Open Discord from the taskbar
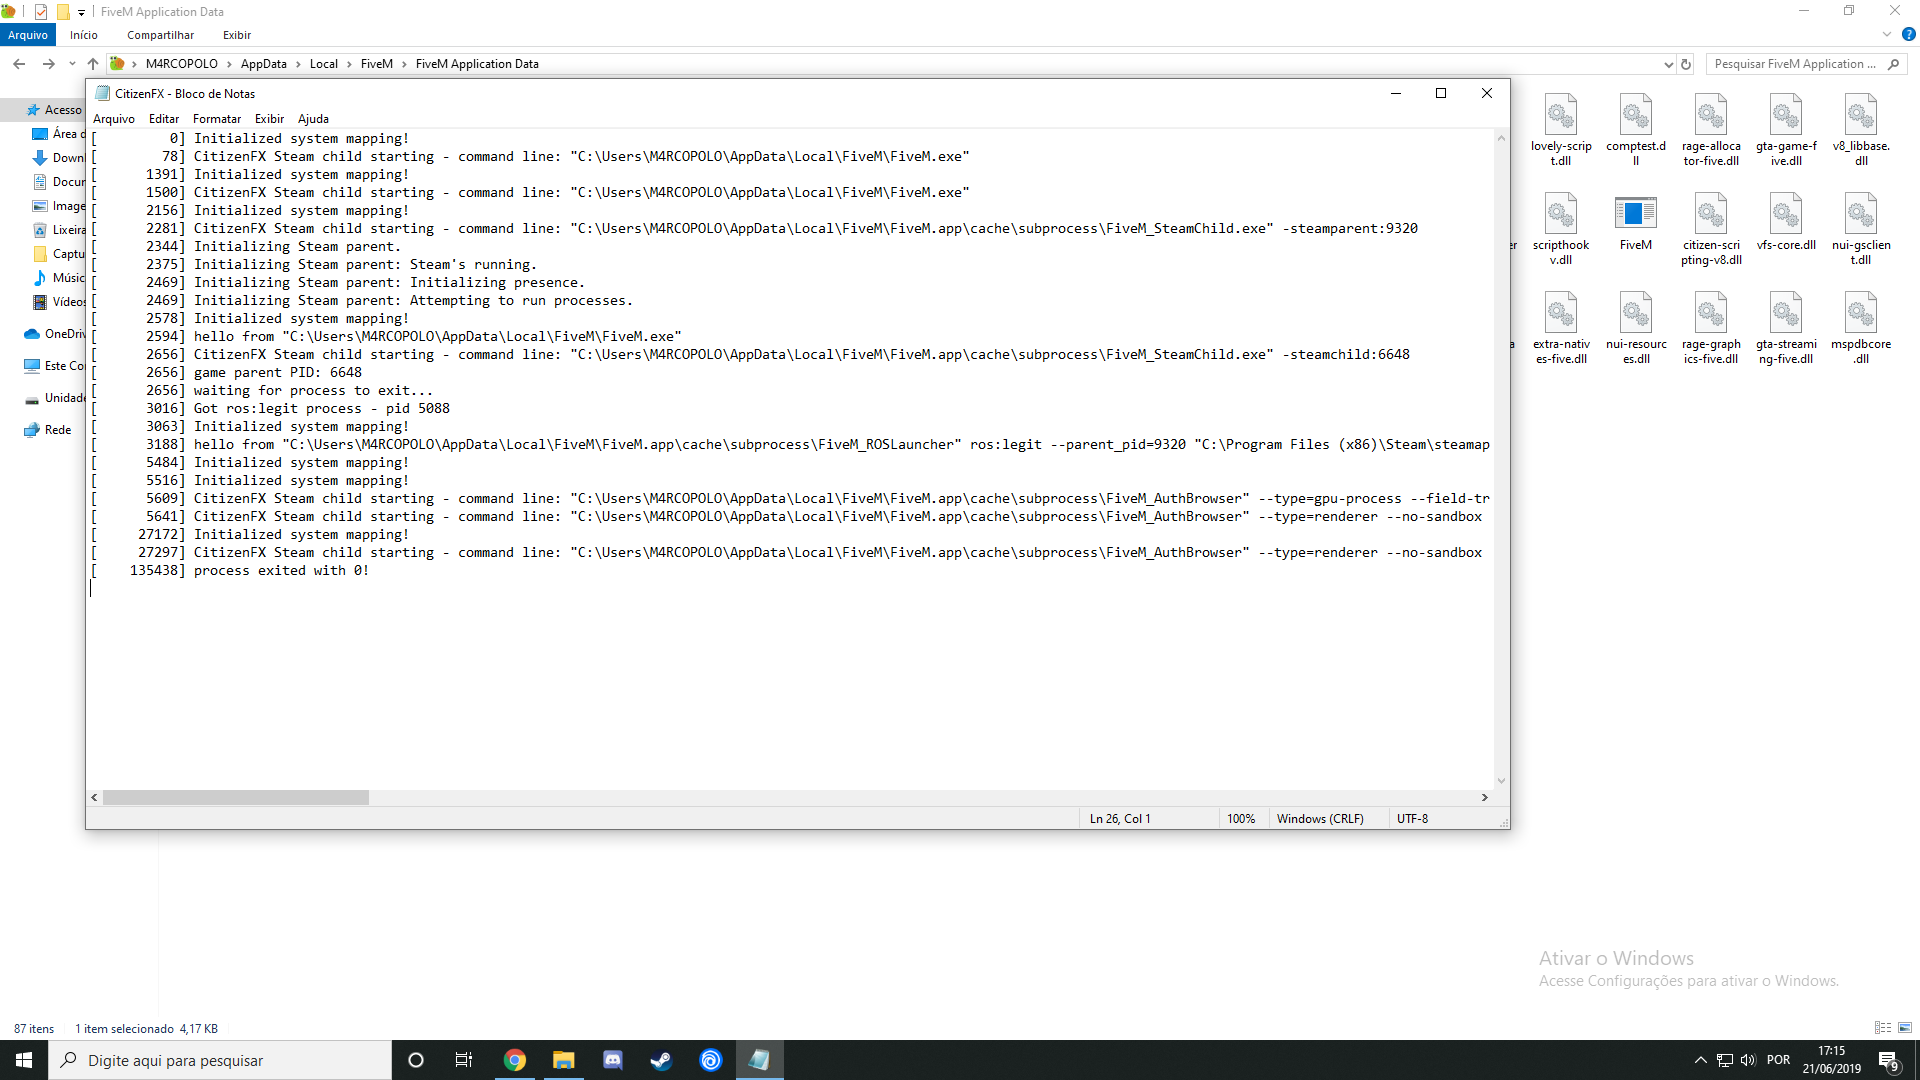The width and height of the screenshot is (1920, 1080). tap(612, 1059)
